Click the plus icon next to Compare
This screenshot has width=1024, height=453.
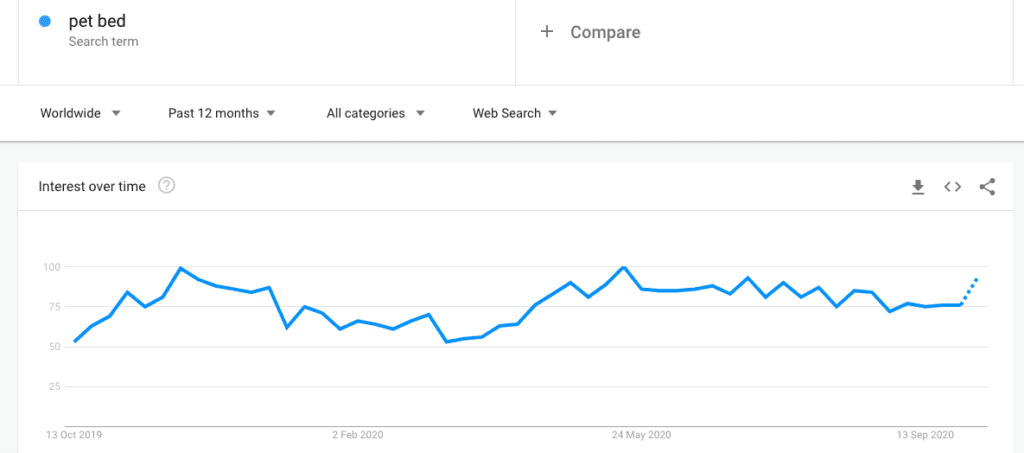[547, 31]
